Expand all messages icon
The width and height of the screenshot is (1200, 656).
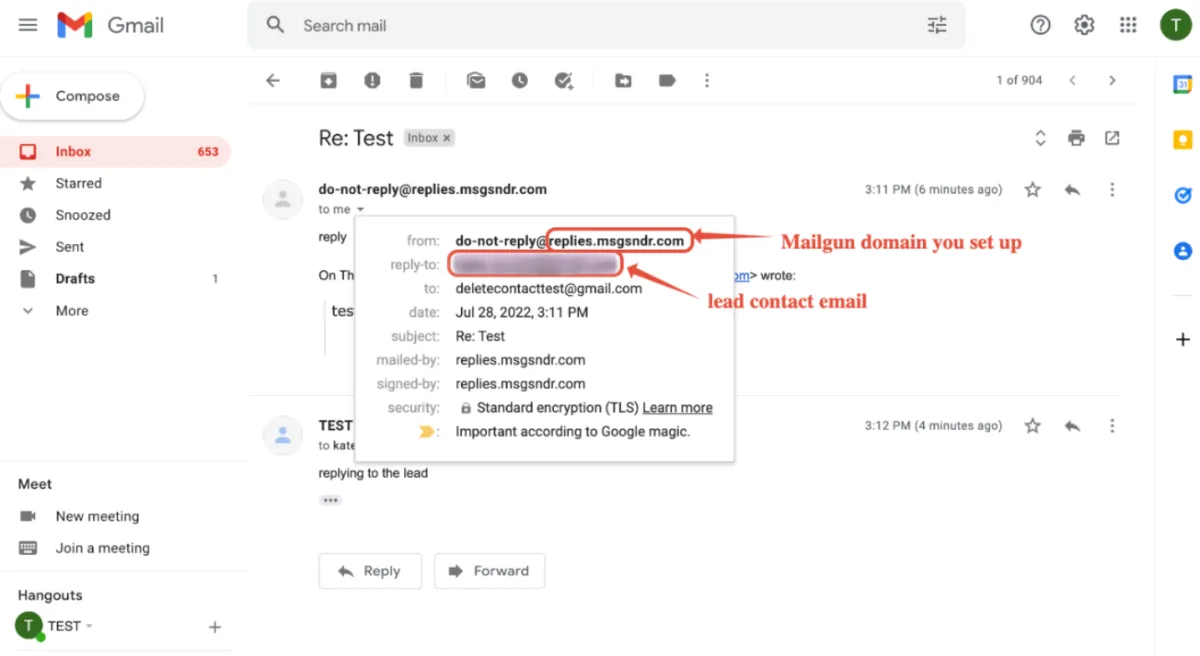[x=1040, y=138]
